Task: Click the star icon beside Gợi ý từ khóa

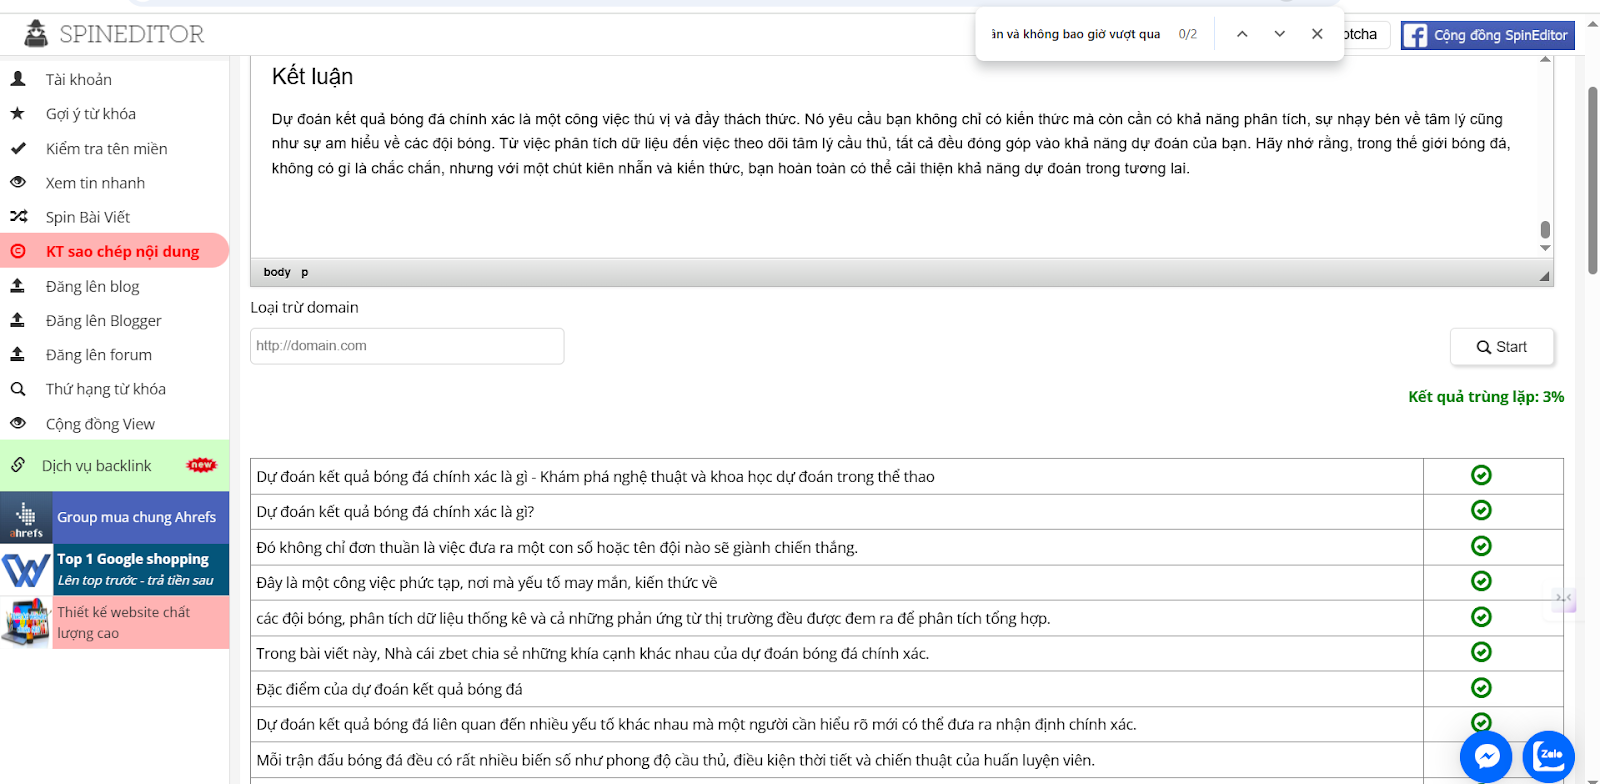Action: coord(18,113)
